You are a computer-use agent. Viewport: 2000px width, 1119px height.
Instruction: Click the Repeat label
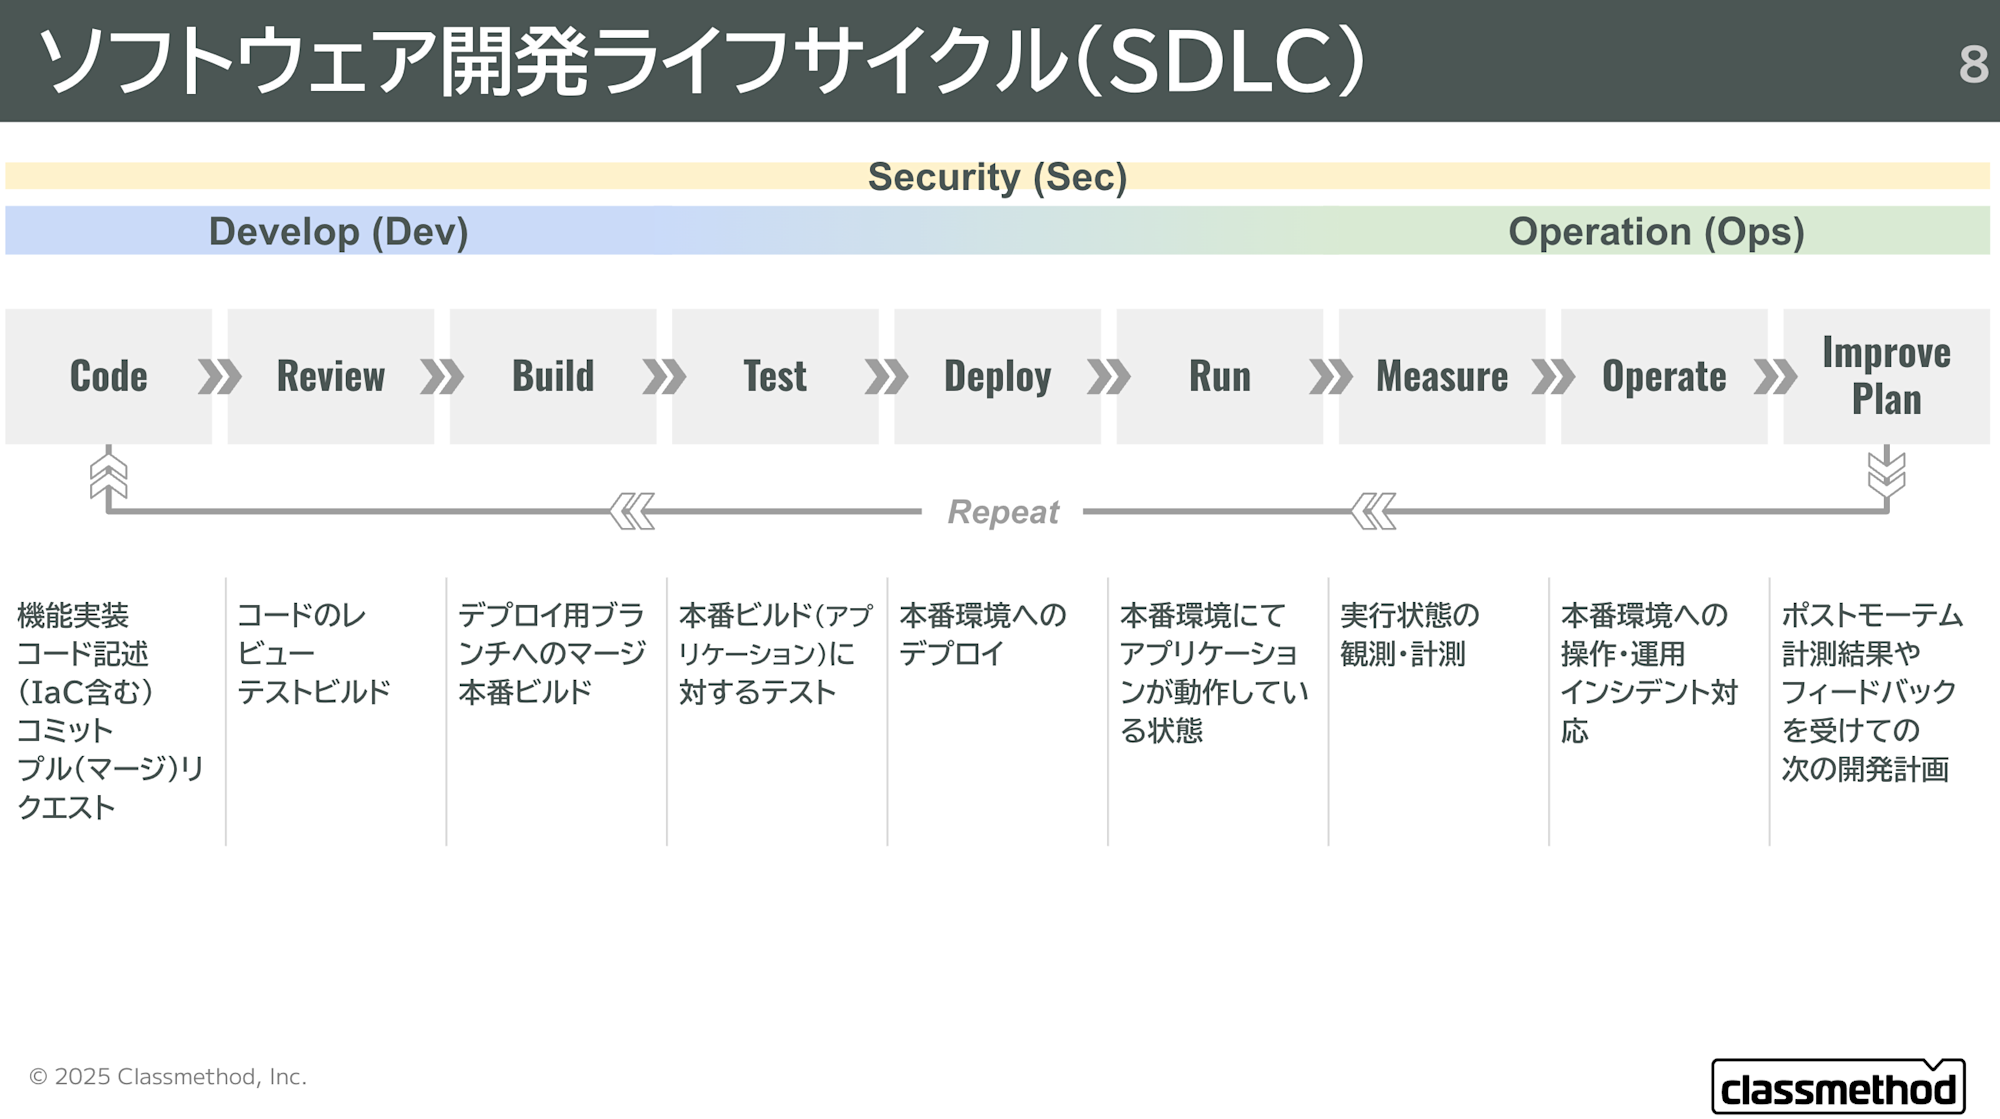[x=1002, y=512]
